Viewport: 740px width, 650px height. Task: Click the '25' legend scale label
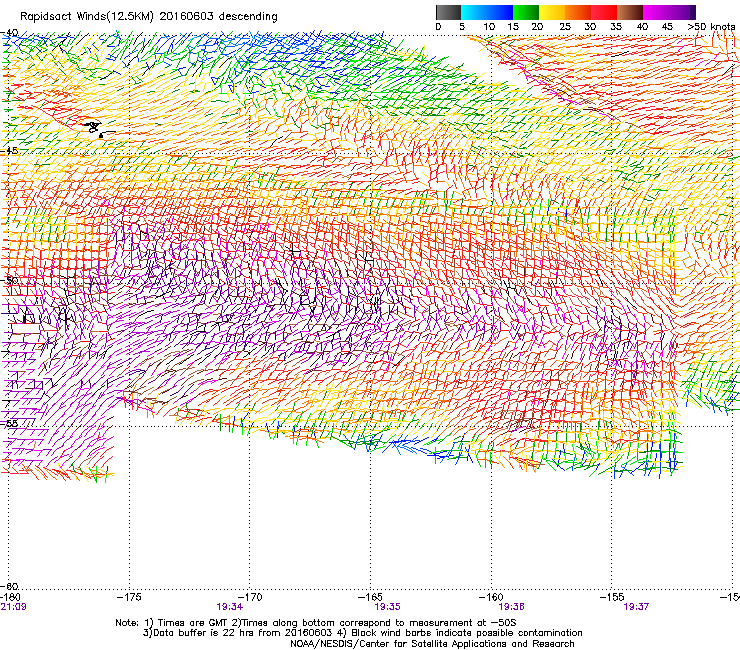pyautogui.click(x=565, y=27)
